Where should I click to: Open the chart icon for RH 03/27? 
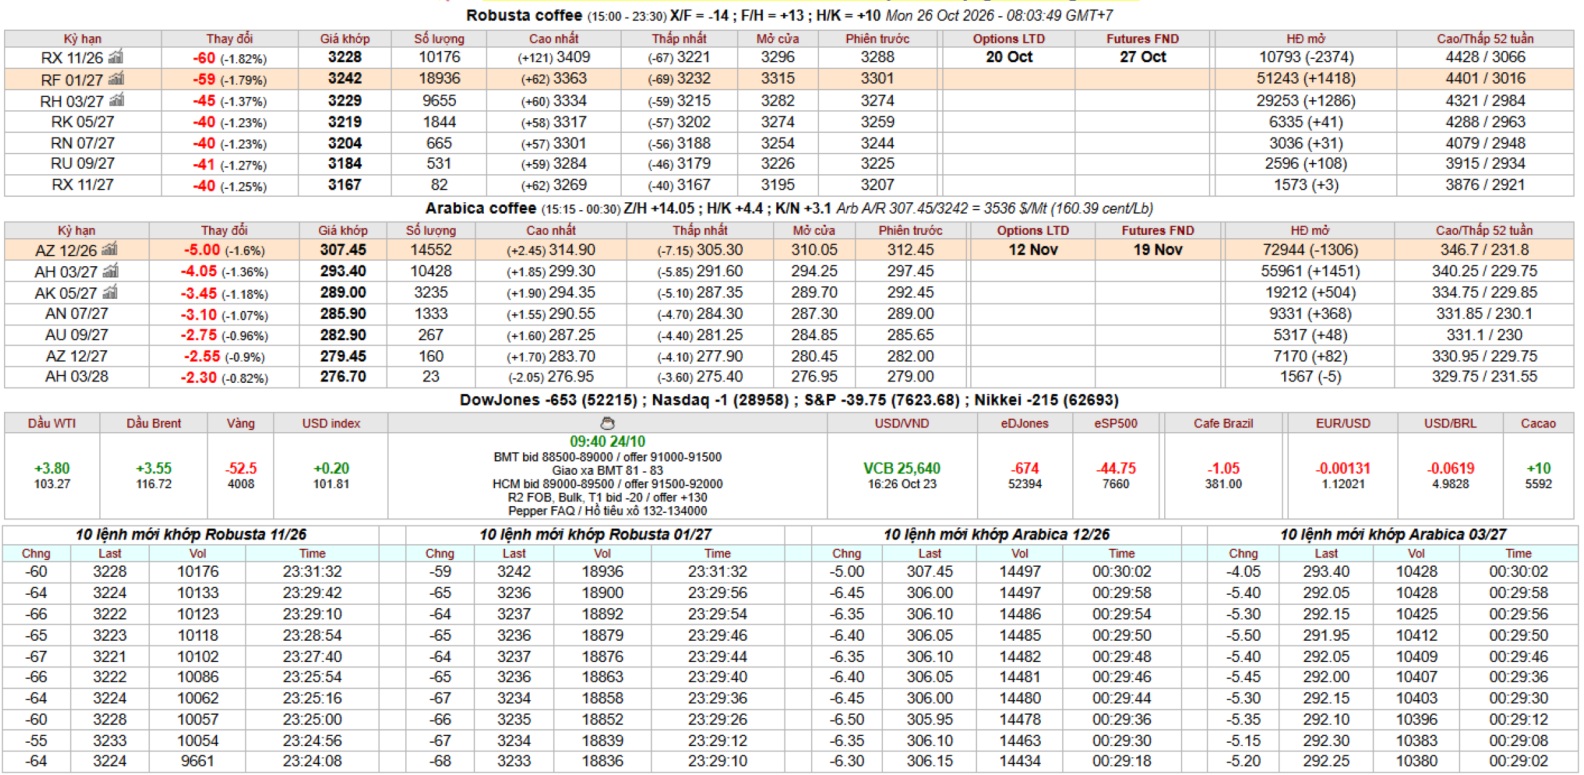[x=117, y=100]
